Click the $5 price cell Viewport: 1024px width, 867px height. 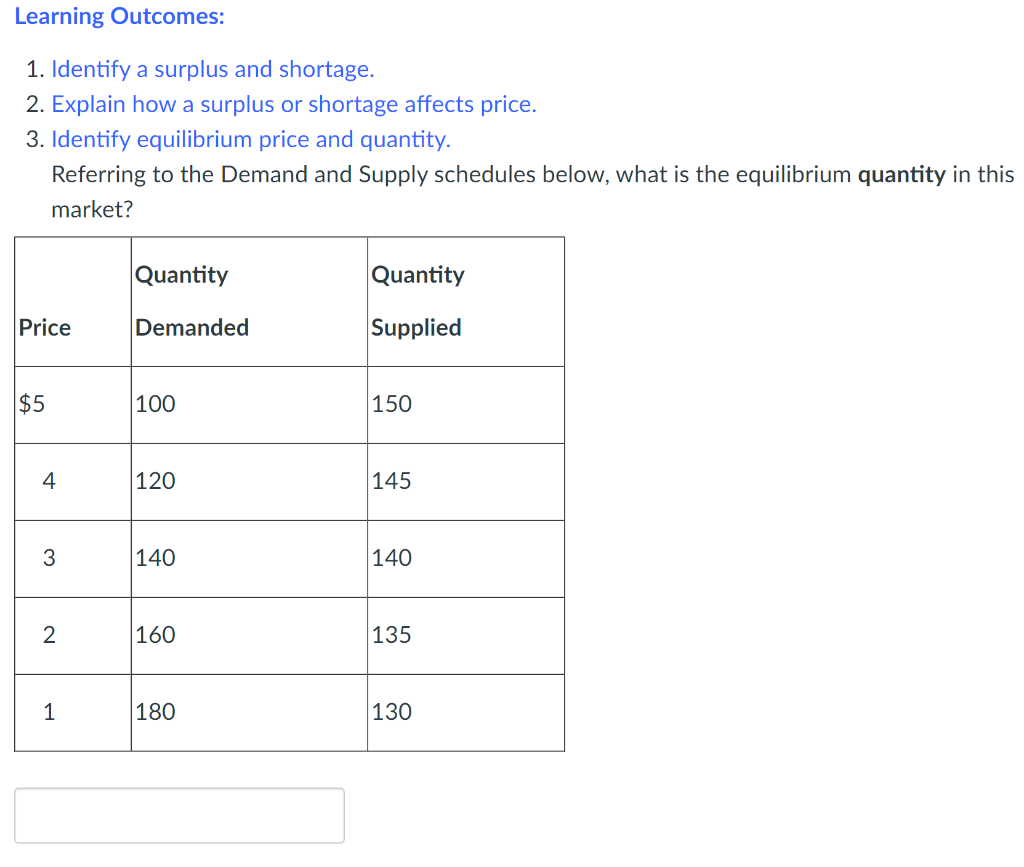click(x=30, y=404)
